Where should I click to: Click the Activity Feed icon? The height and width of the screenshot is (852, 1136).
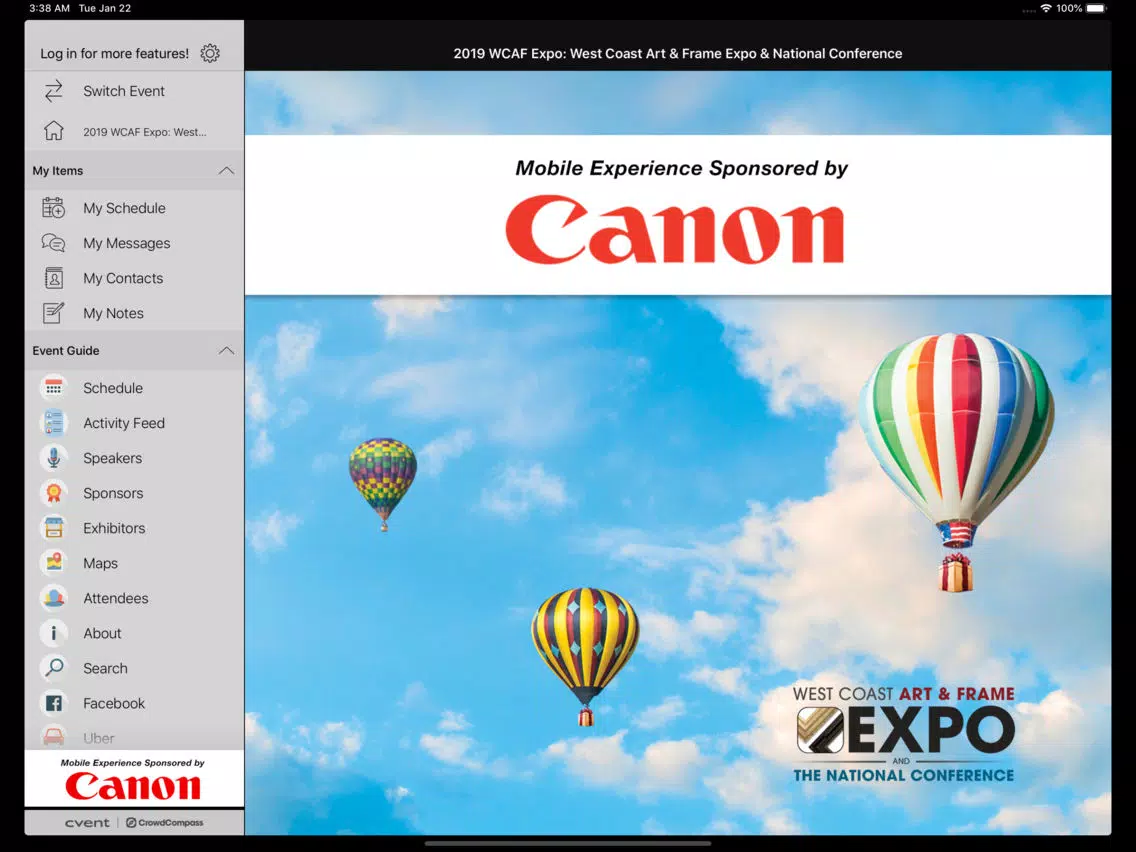click(x=54, y=423)
